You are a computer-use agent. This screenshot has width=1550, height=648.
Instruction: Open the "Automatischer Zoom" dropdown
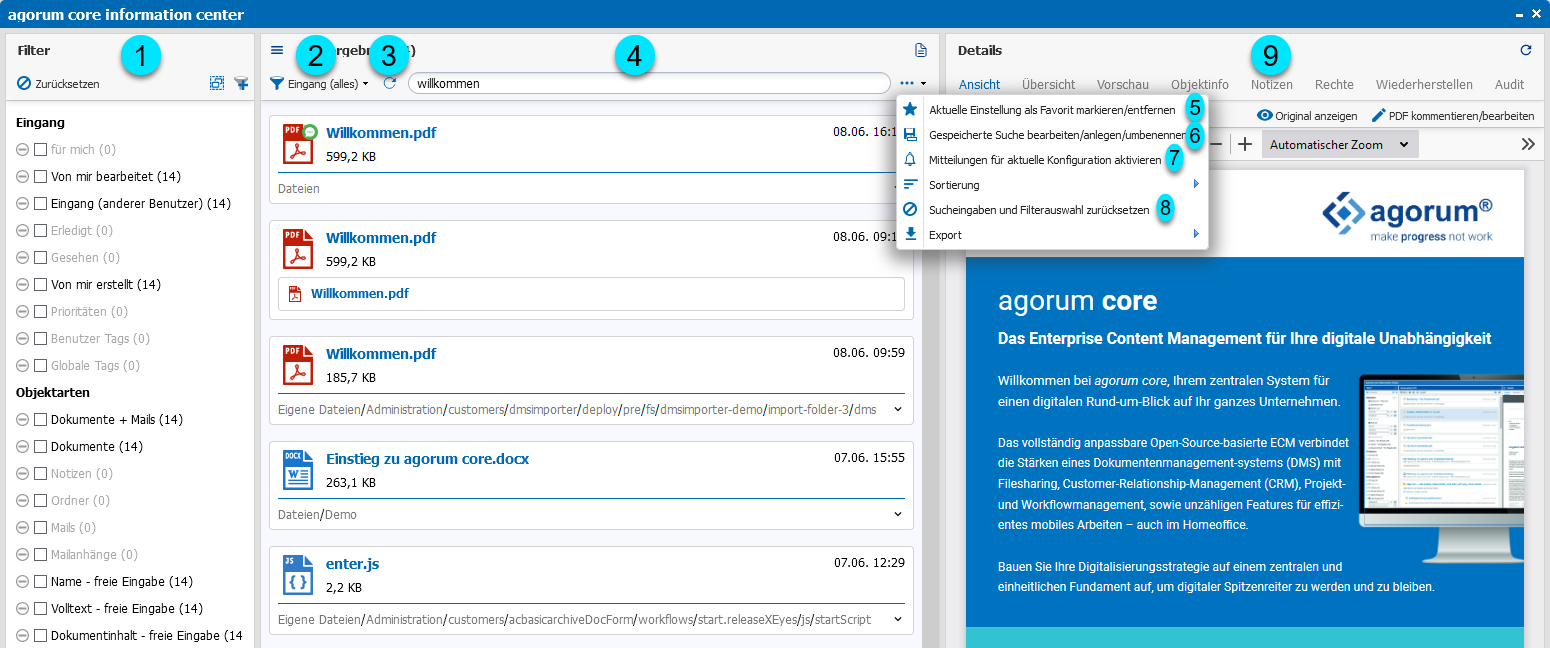tap(1340, 144)
